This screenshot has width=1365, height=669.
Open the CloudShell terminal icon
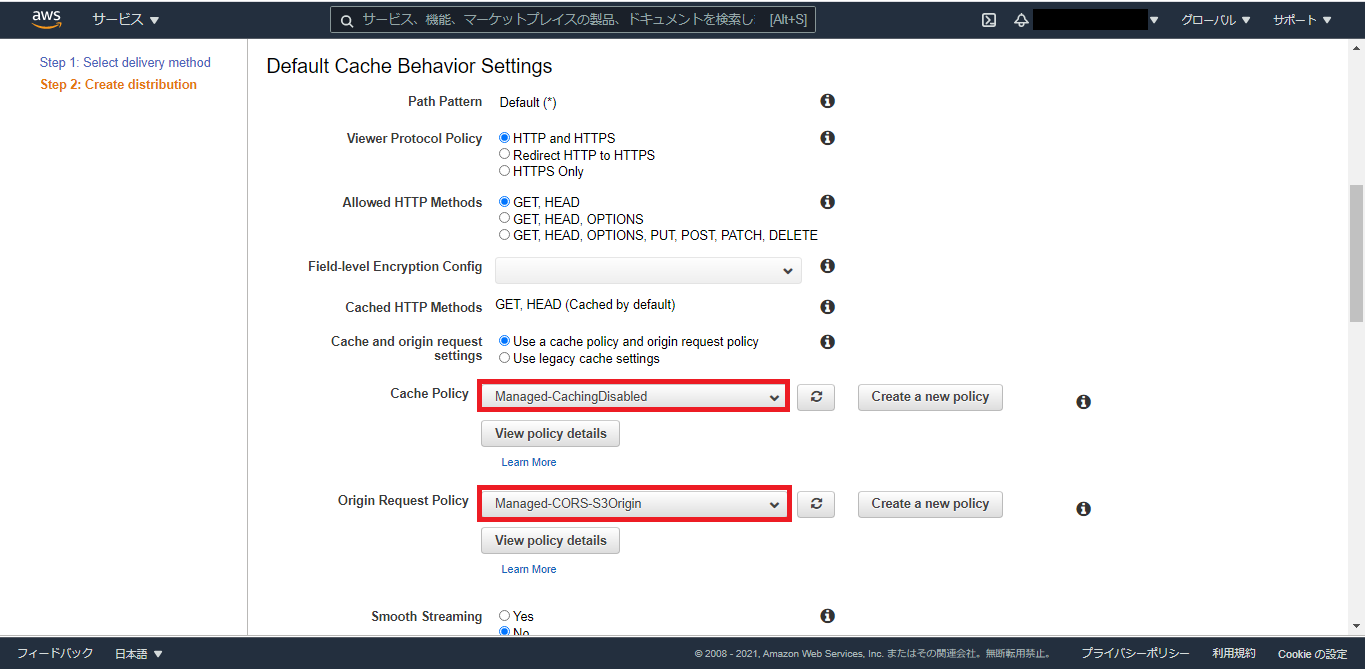(989, 20)
